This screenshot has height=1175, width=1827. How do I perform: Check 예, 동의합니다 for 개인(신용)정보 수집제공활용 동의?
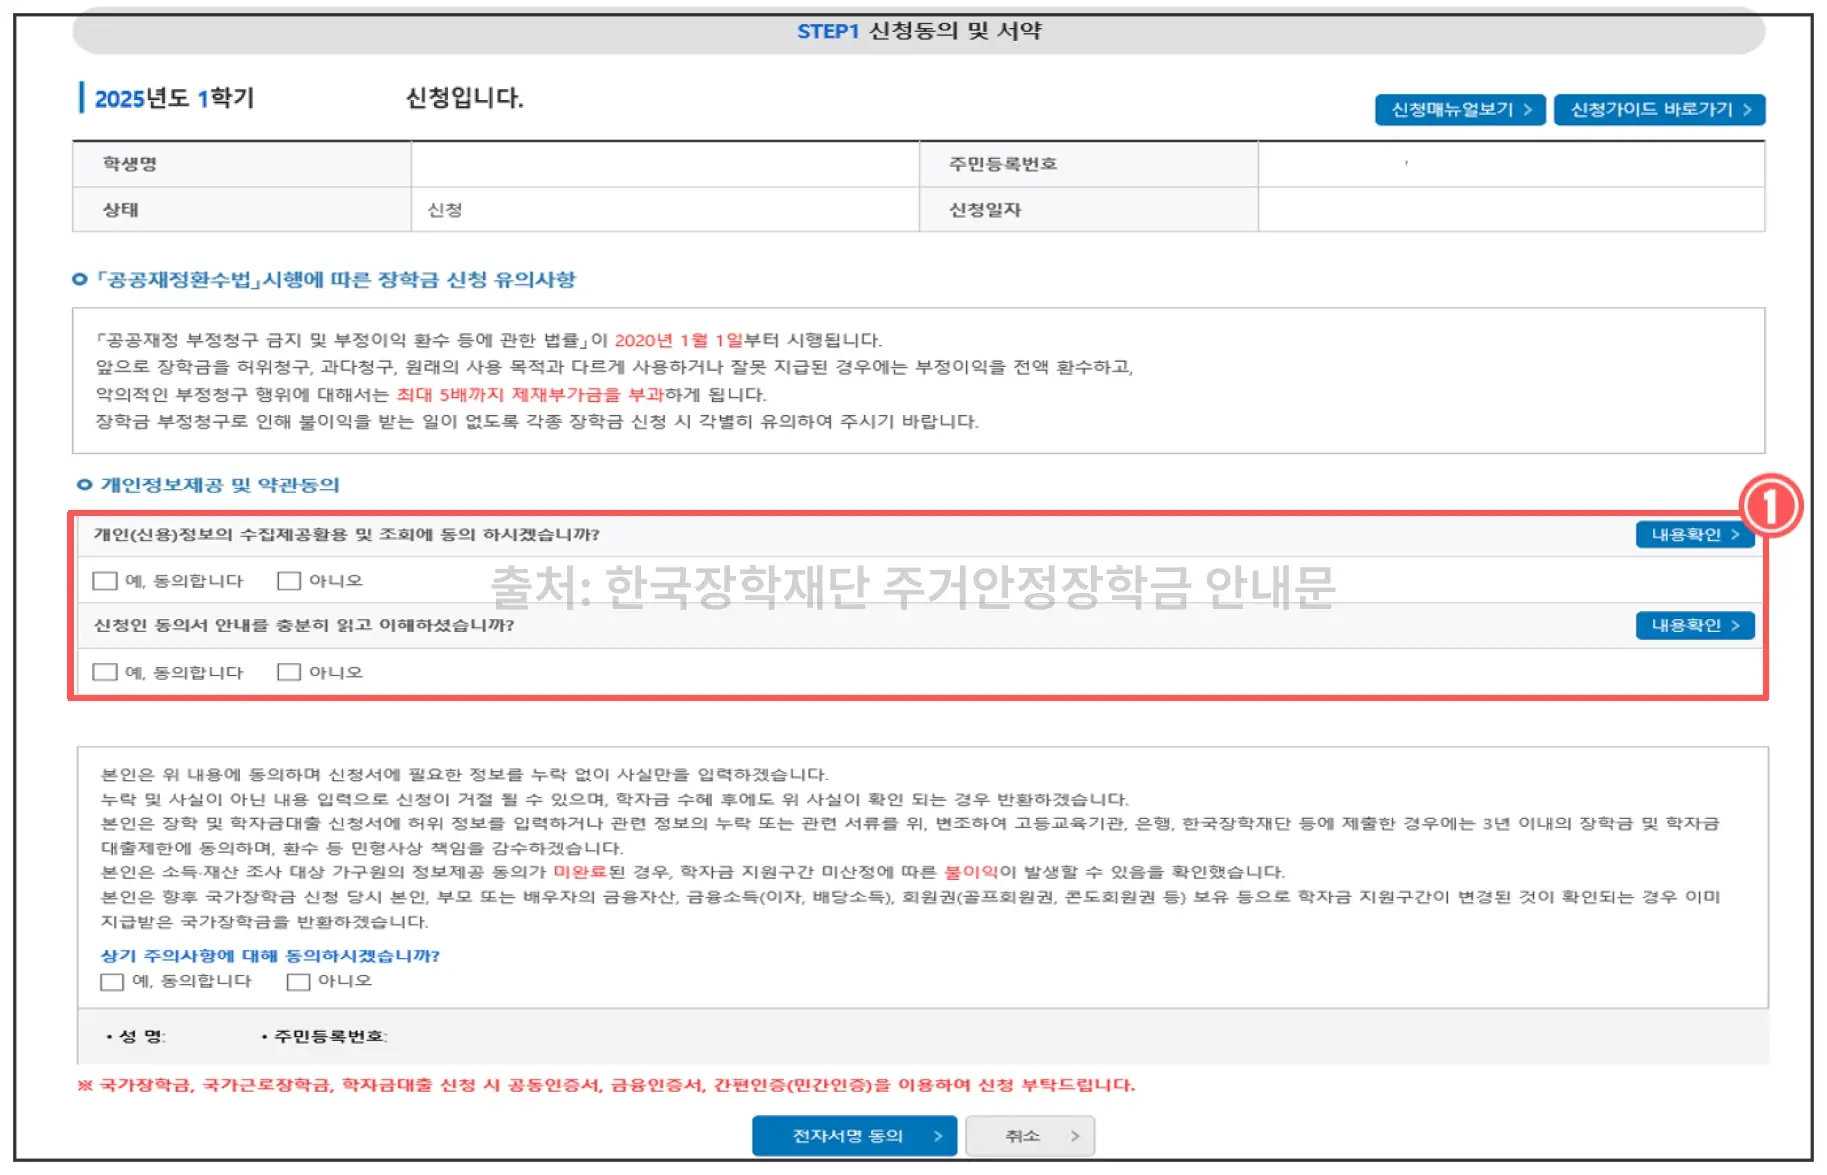pyautogui.click(x=104, y=580)
